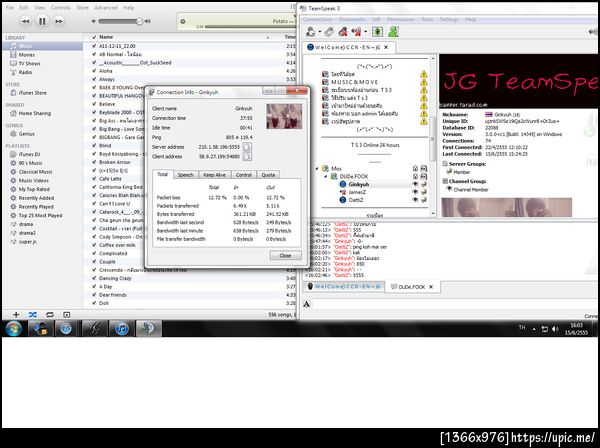Click TeamSpeak mute microphone icon
This screenshot has height=448, width=600.
(x=343, y=32)
